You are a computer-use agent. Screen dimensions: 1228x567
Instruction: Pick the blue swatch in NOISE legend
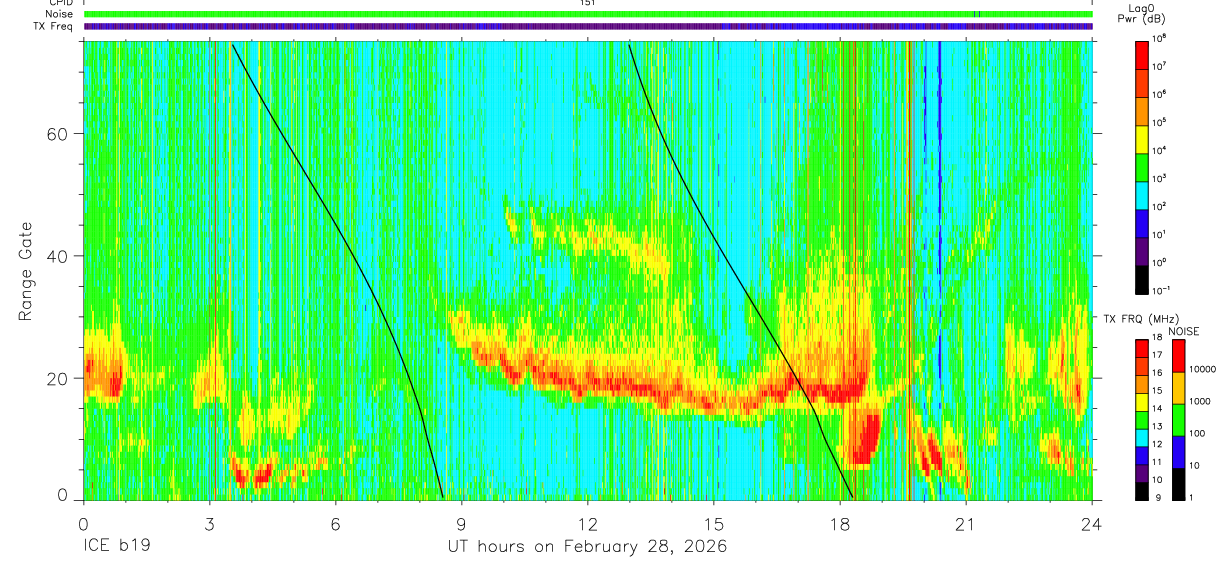click(x=1178, y=451)
